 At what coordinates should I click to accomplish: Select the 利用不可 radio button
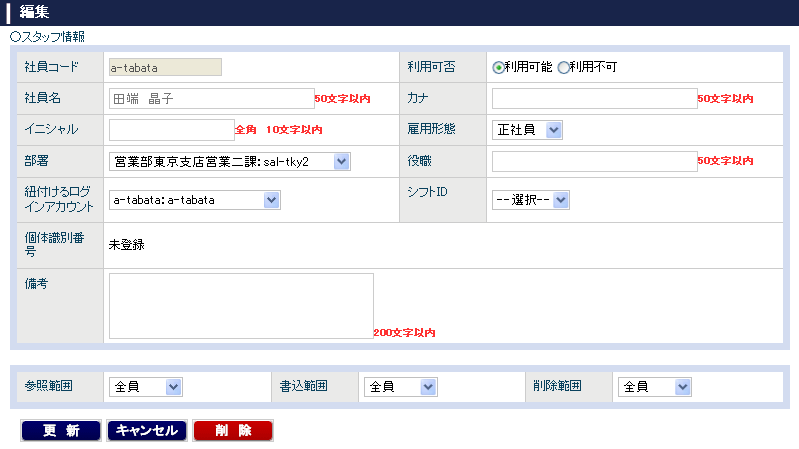(563, 67)
